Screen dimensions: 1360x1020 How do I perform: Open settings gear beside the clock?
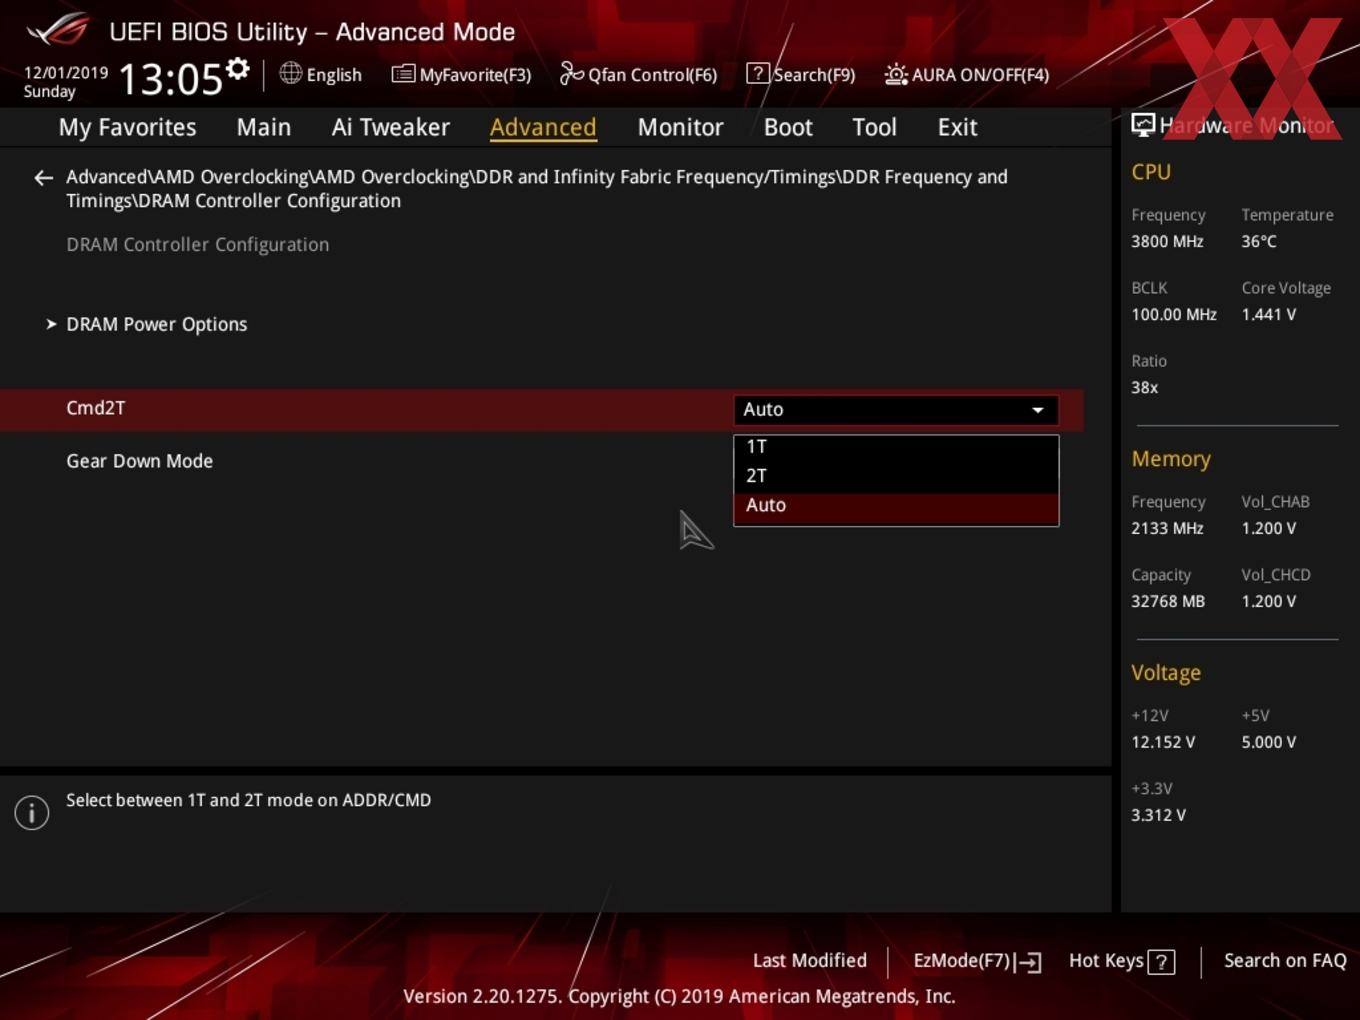(x=237, y=69)
